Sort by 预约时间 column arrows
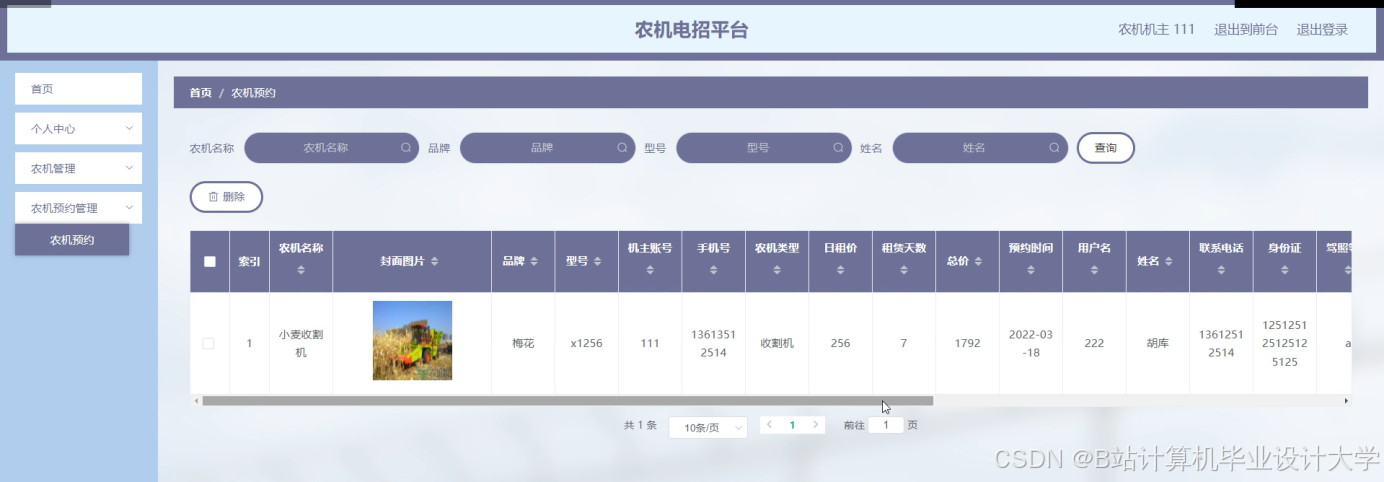The height and width of the screenshot is (482, 1384). [x=1030, y=270]
